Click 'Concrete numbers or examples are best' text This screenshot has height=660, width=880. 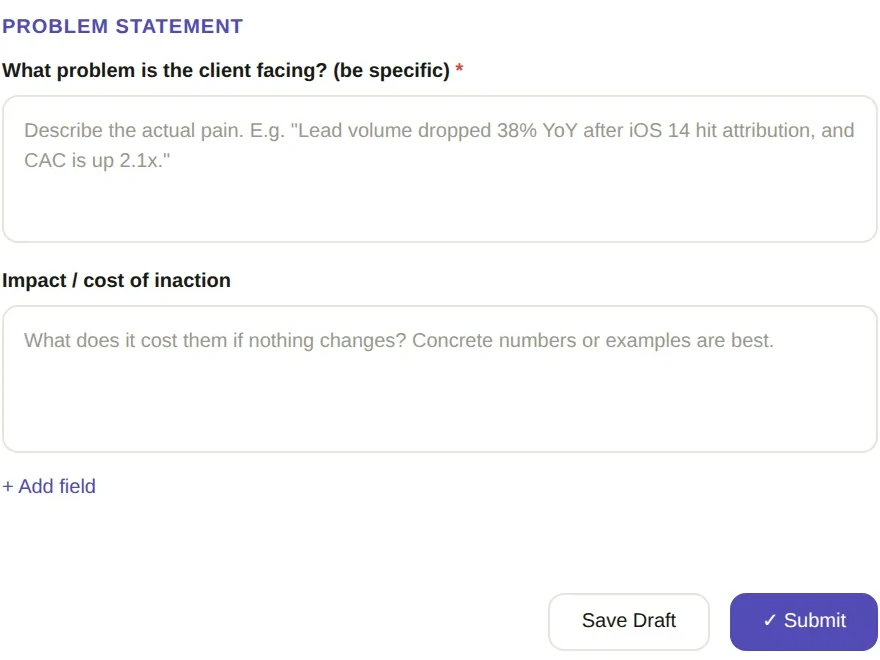pyautogui.click(x=593, y=340)
